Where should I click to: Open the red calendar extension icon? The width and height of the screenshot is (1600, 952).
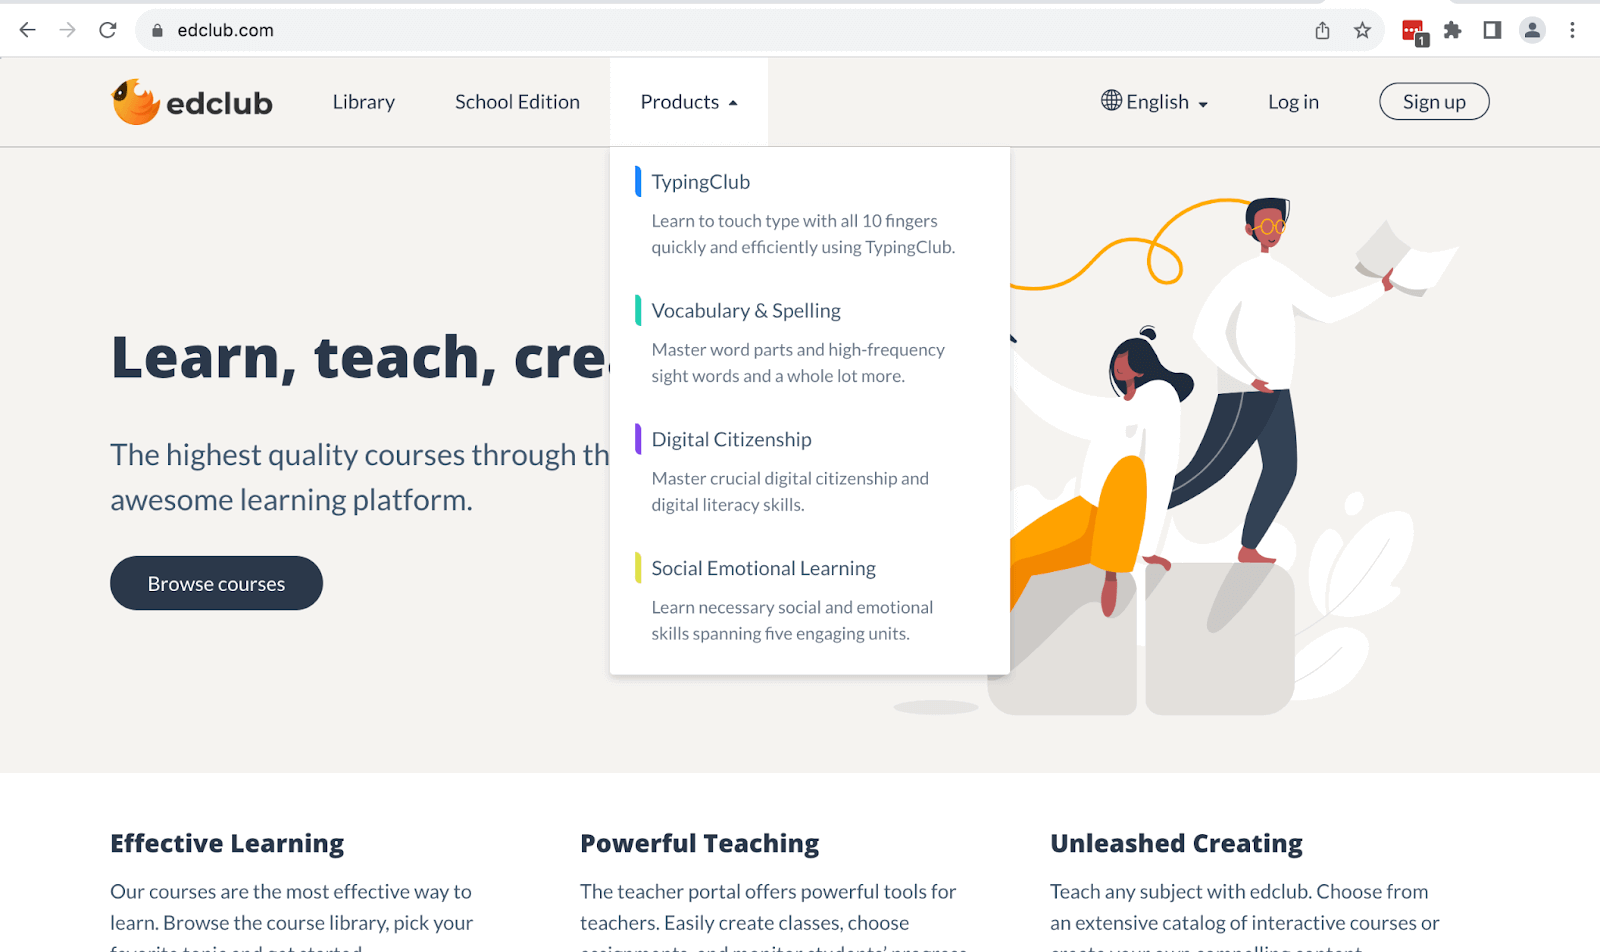tap(1414, 32)
